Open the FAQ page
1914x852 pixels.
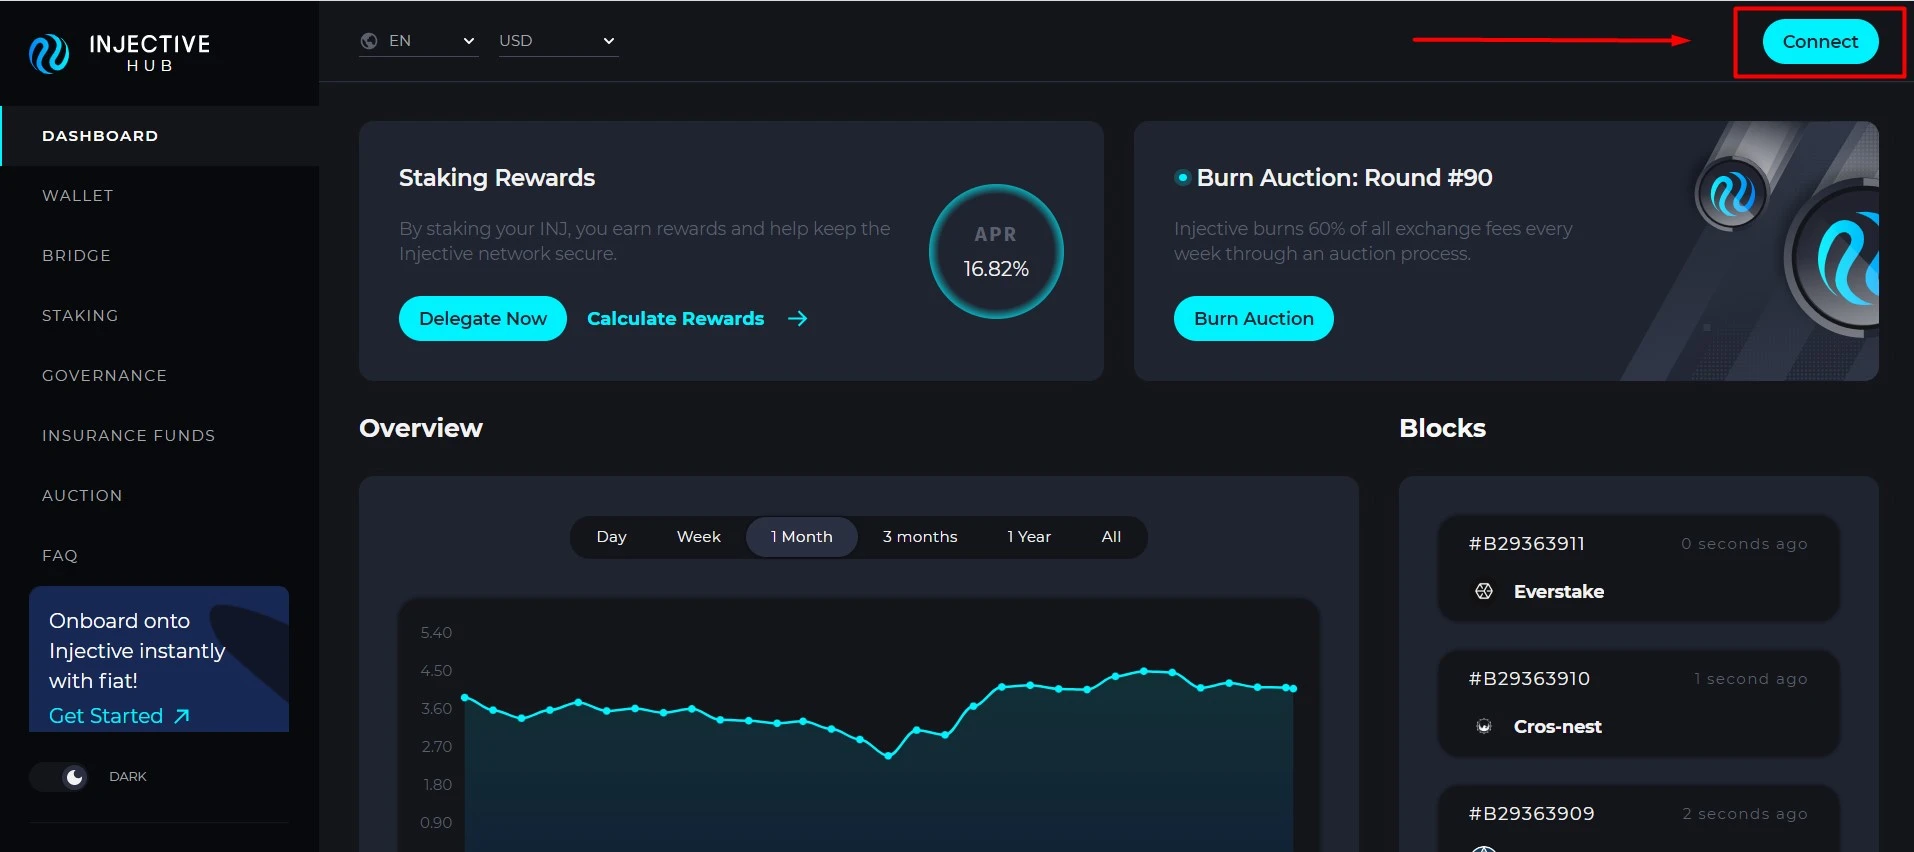[x=60, y=556]
